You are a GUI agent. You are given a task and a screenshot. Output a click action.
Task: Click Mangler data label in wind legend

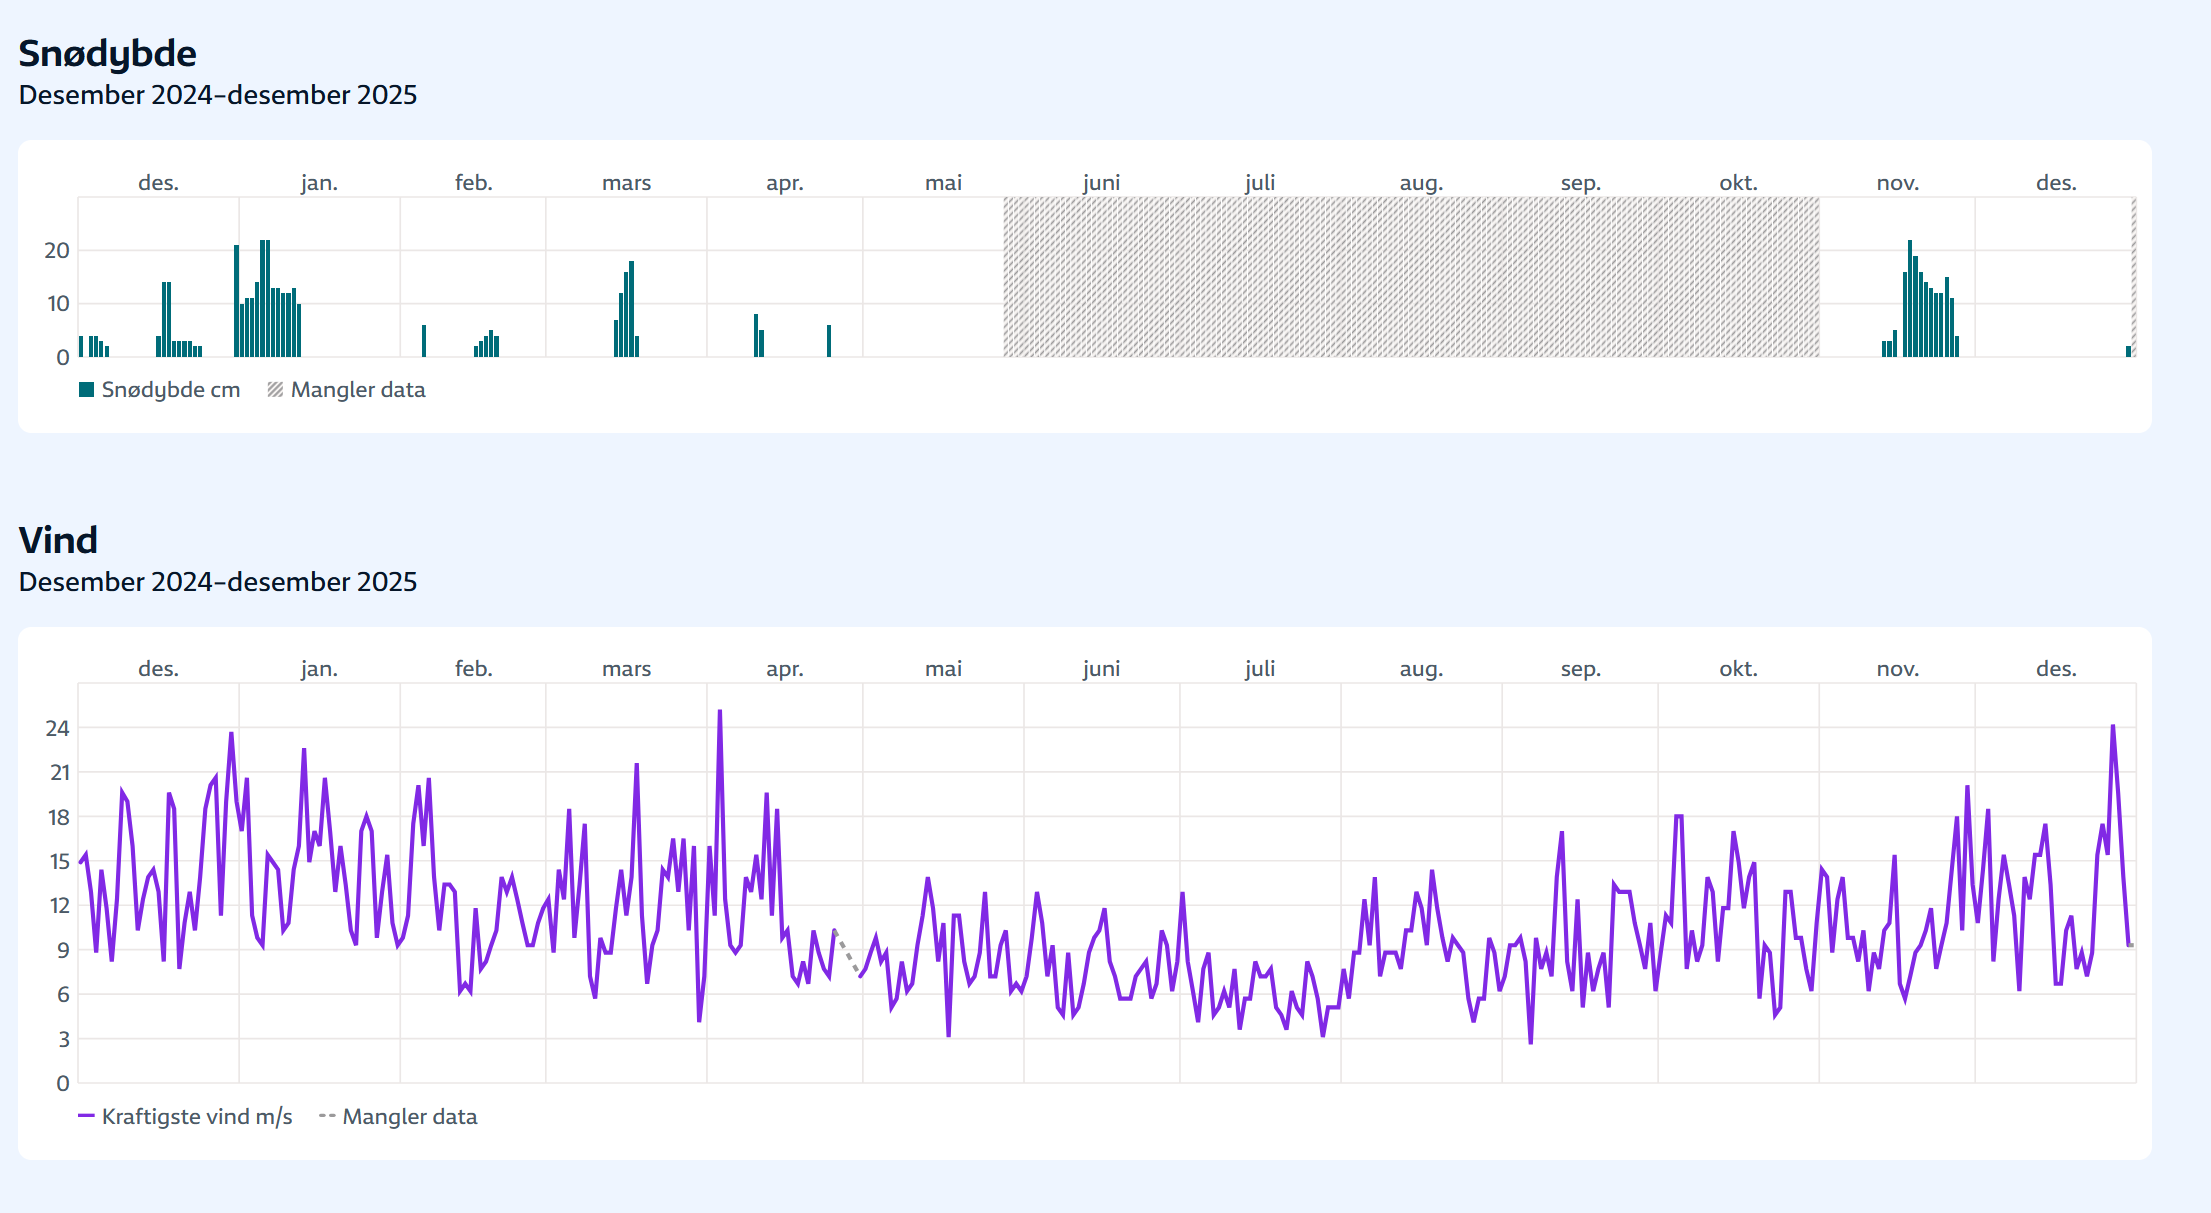410,1116
